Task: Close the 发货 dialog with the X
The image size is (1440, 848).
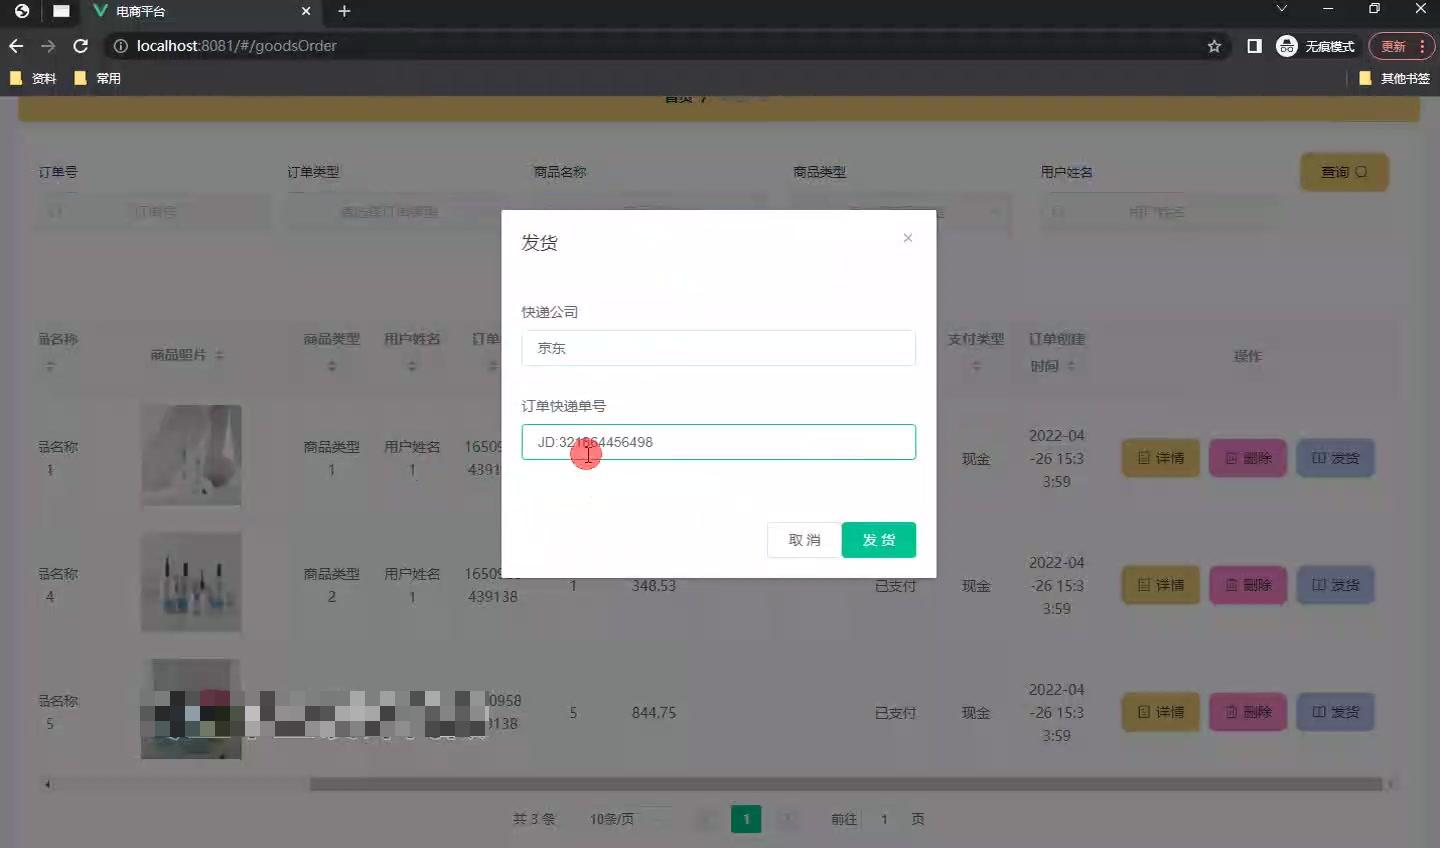Action: pyautogui.click(x=907, y=238)
